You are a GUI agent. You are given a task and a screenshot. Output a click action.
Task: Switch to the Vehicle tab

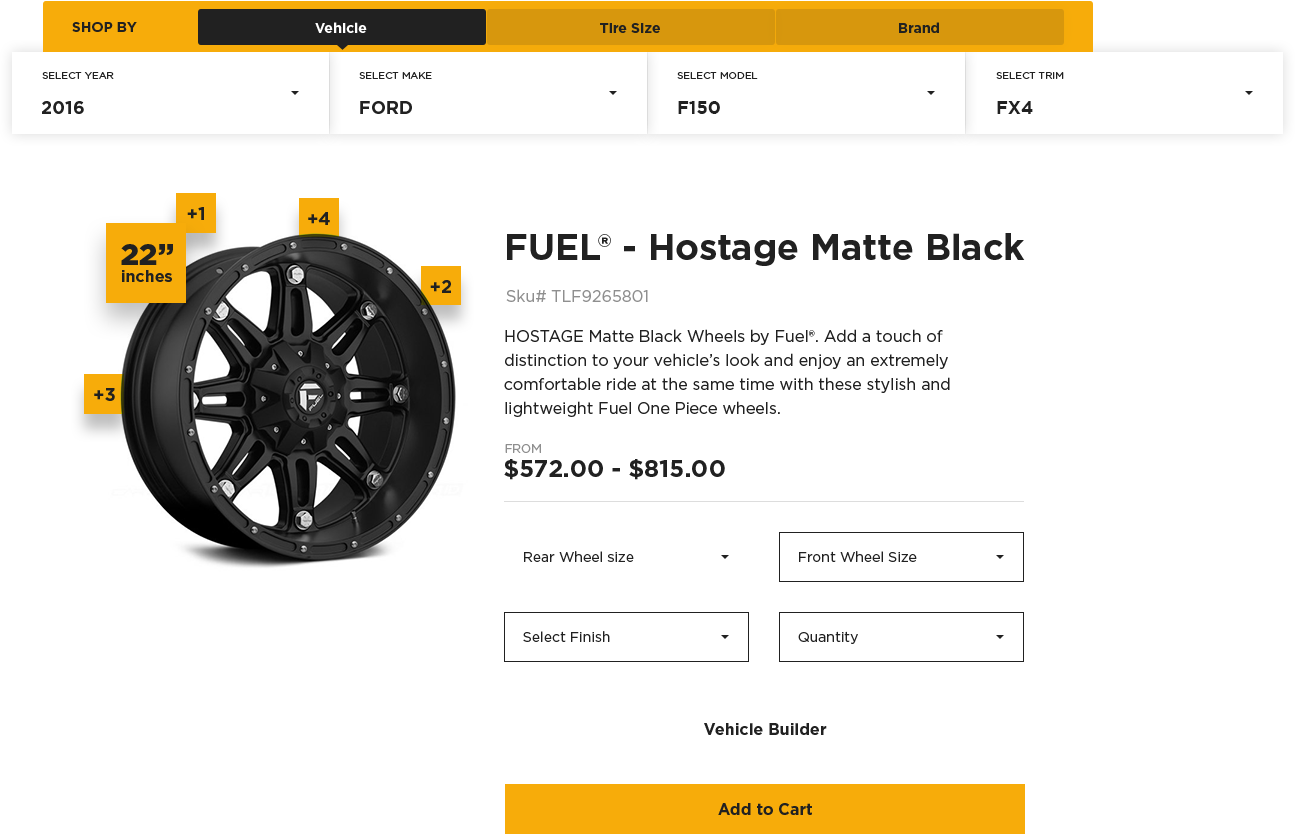tap(341, 28)
